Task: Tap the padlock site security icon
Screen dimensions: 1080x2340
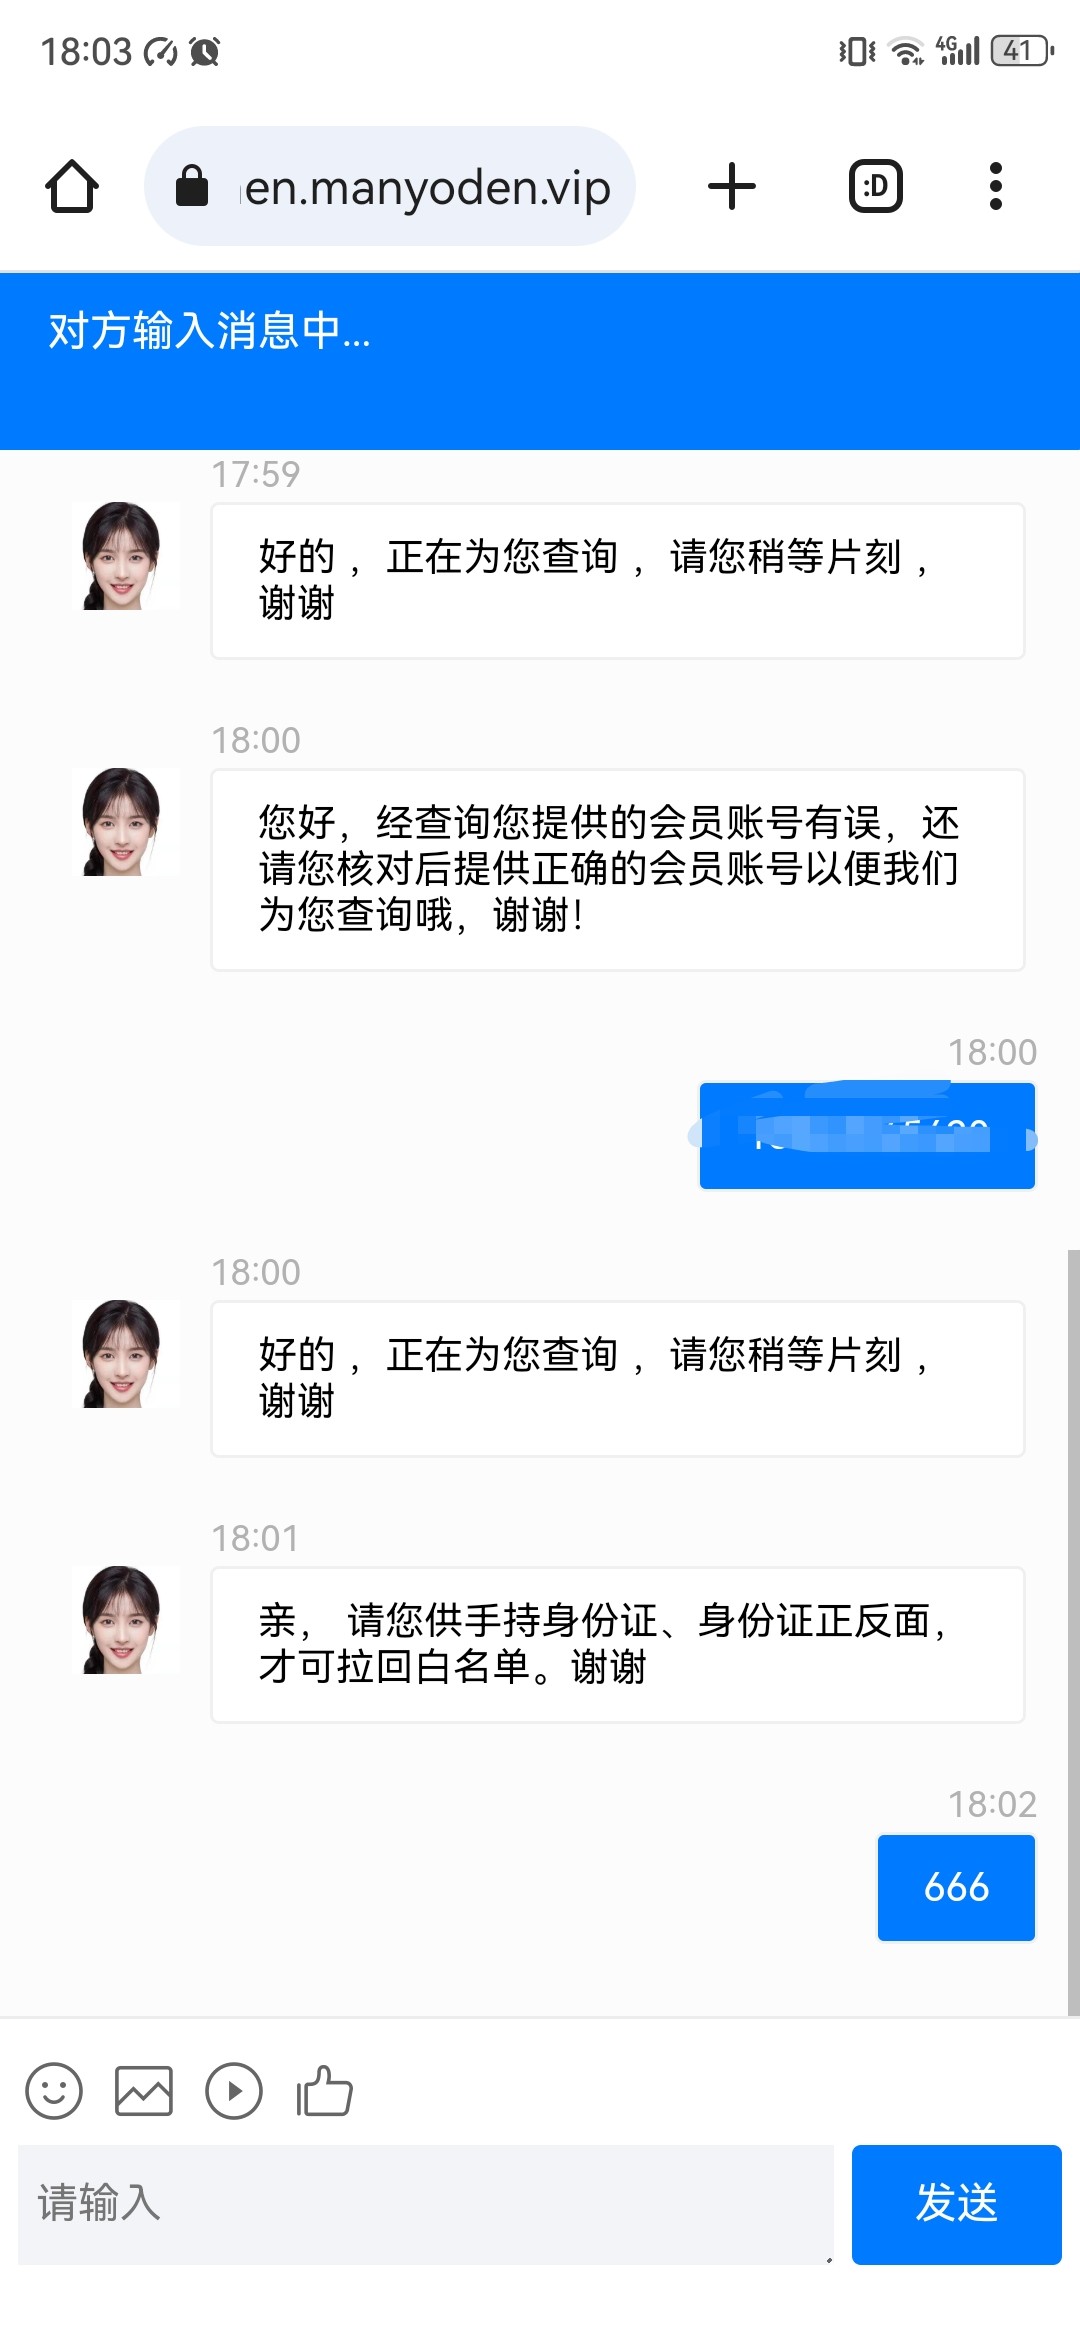Action: [191, 187]
